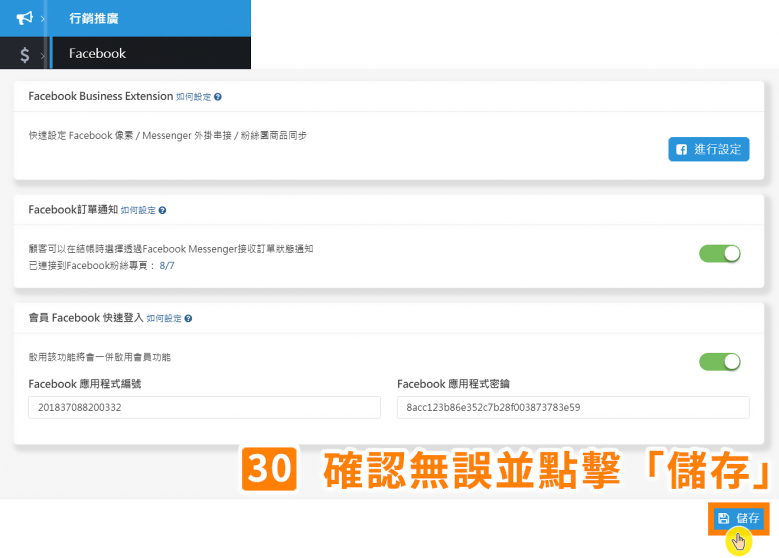Toggle Facebook order notification switch
Viewport: 779px width, 558px height.
[x=719, y=253]
